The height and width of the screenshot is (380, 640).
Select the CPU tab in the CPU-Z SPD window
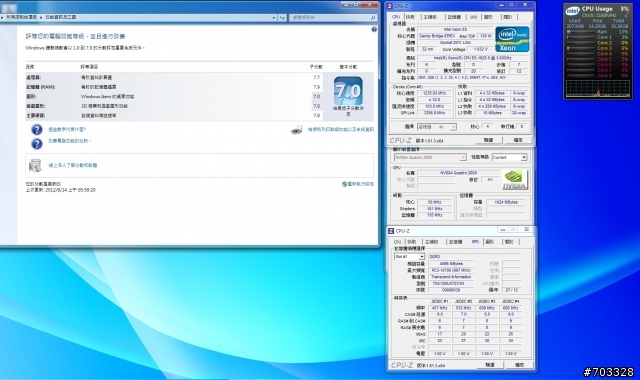tap(398, 242)
